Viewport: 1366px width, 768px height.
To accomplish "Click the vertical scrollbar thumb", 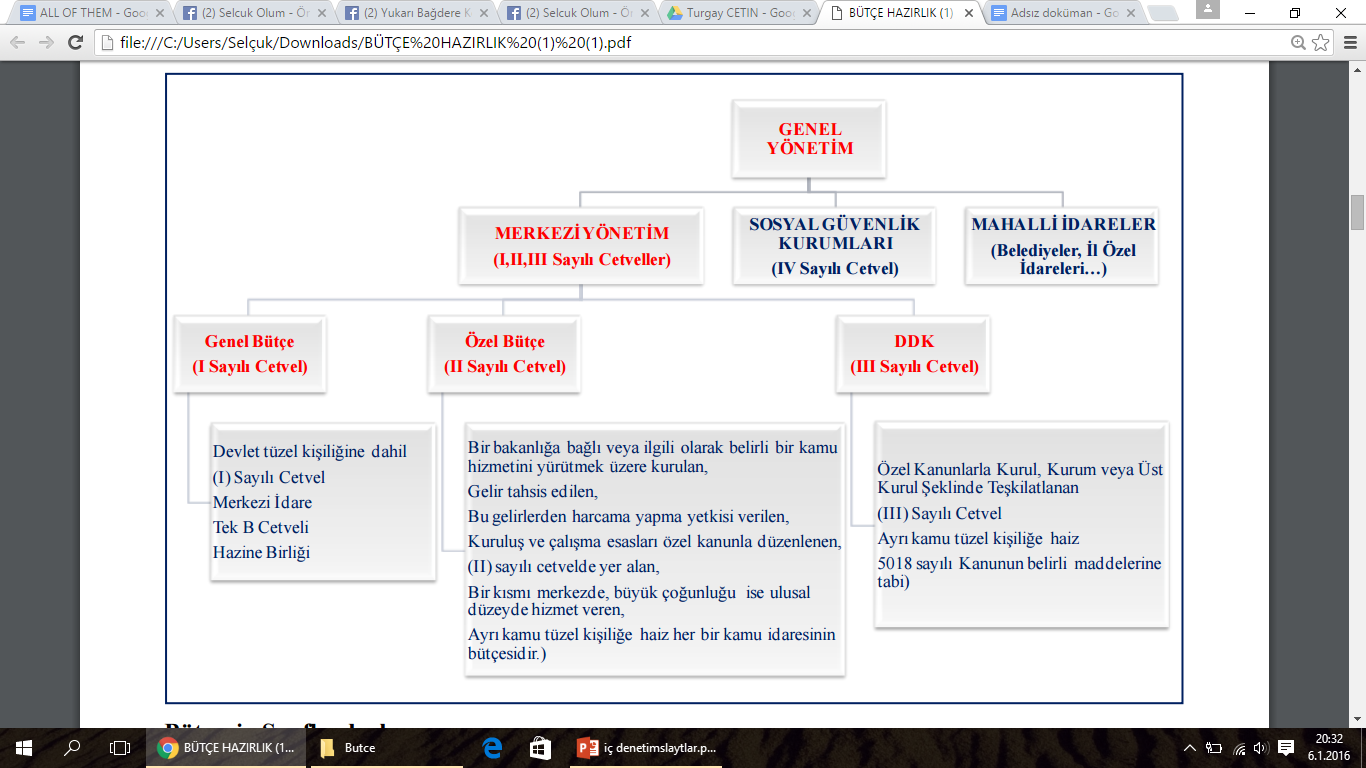I will click(x=1357, y=212).
